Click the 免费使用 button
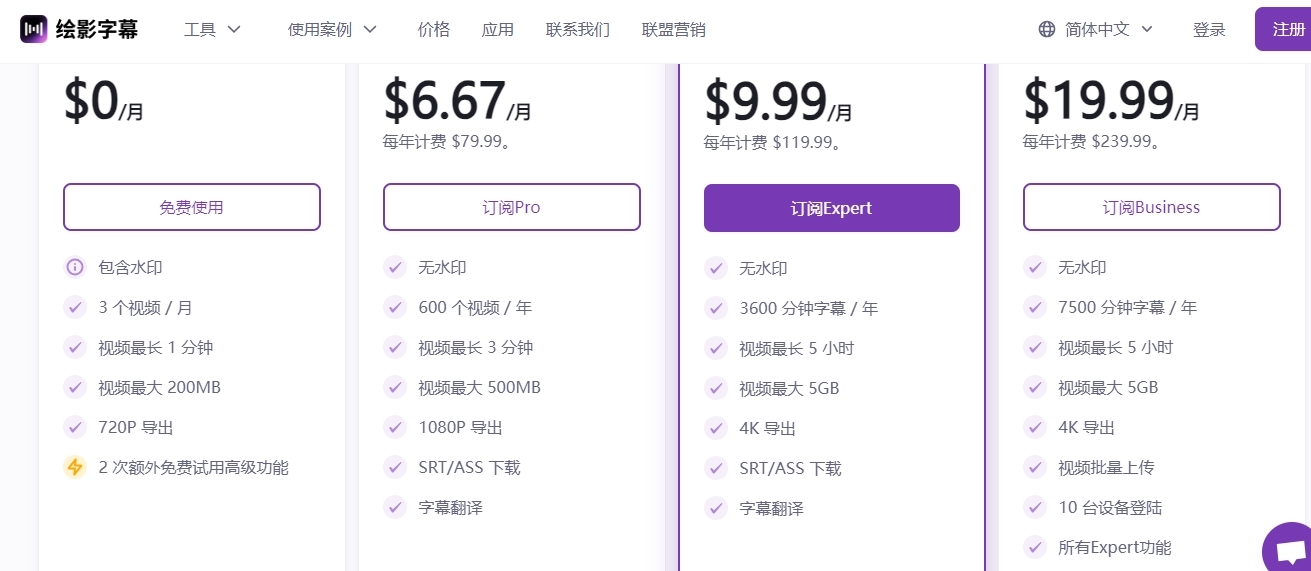This screenshot has height=571, width=1311. (192, 207)
